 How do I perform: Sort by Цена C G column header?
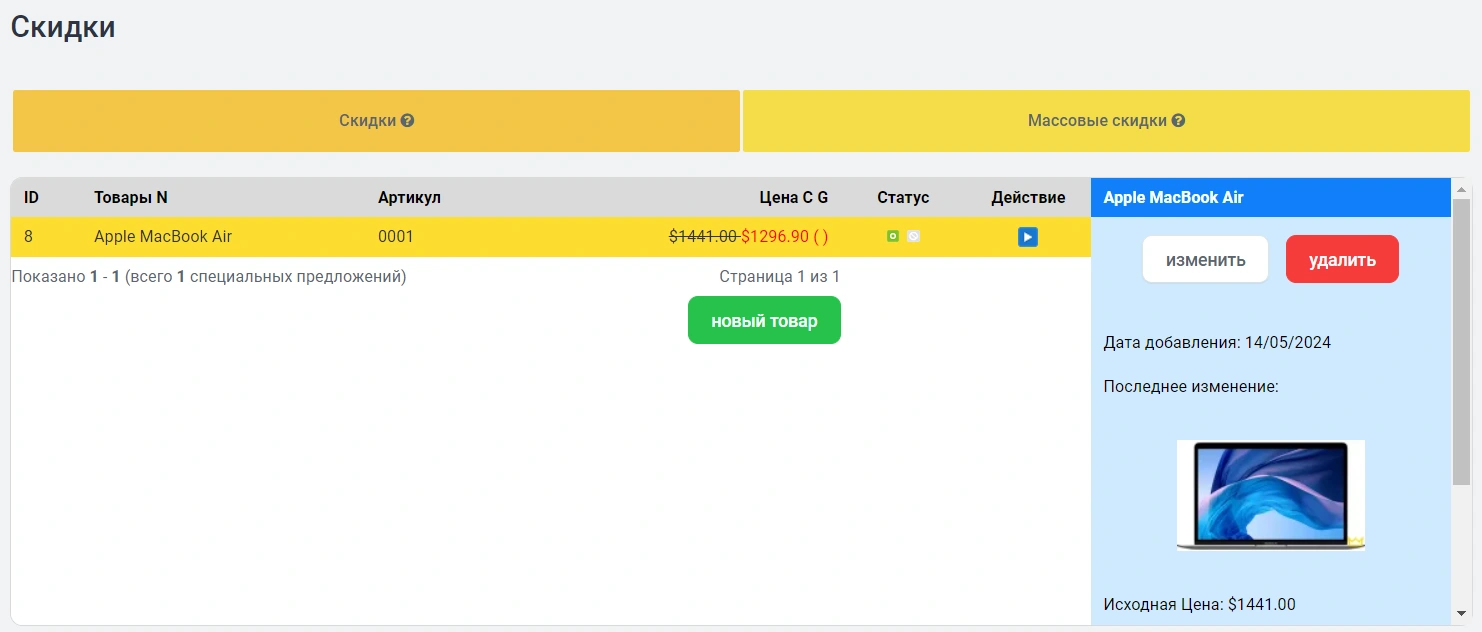pyautogui.click(x=793, y=198)
